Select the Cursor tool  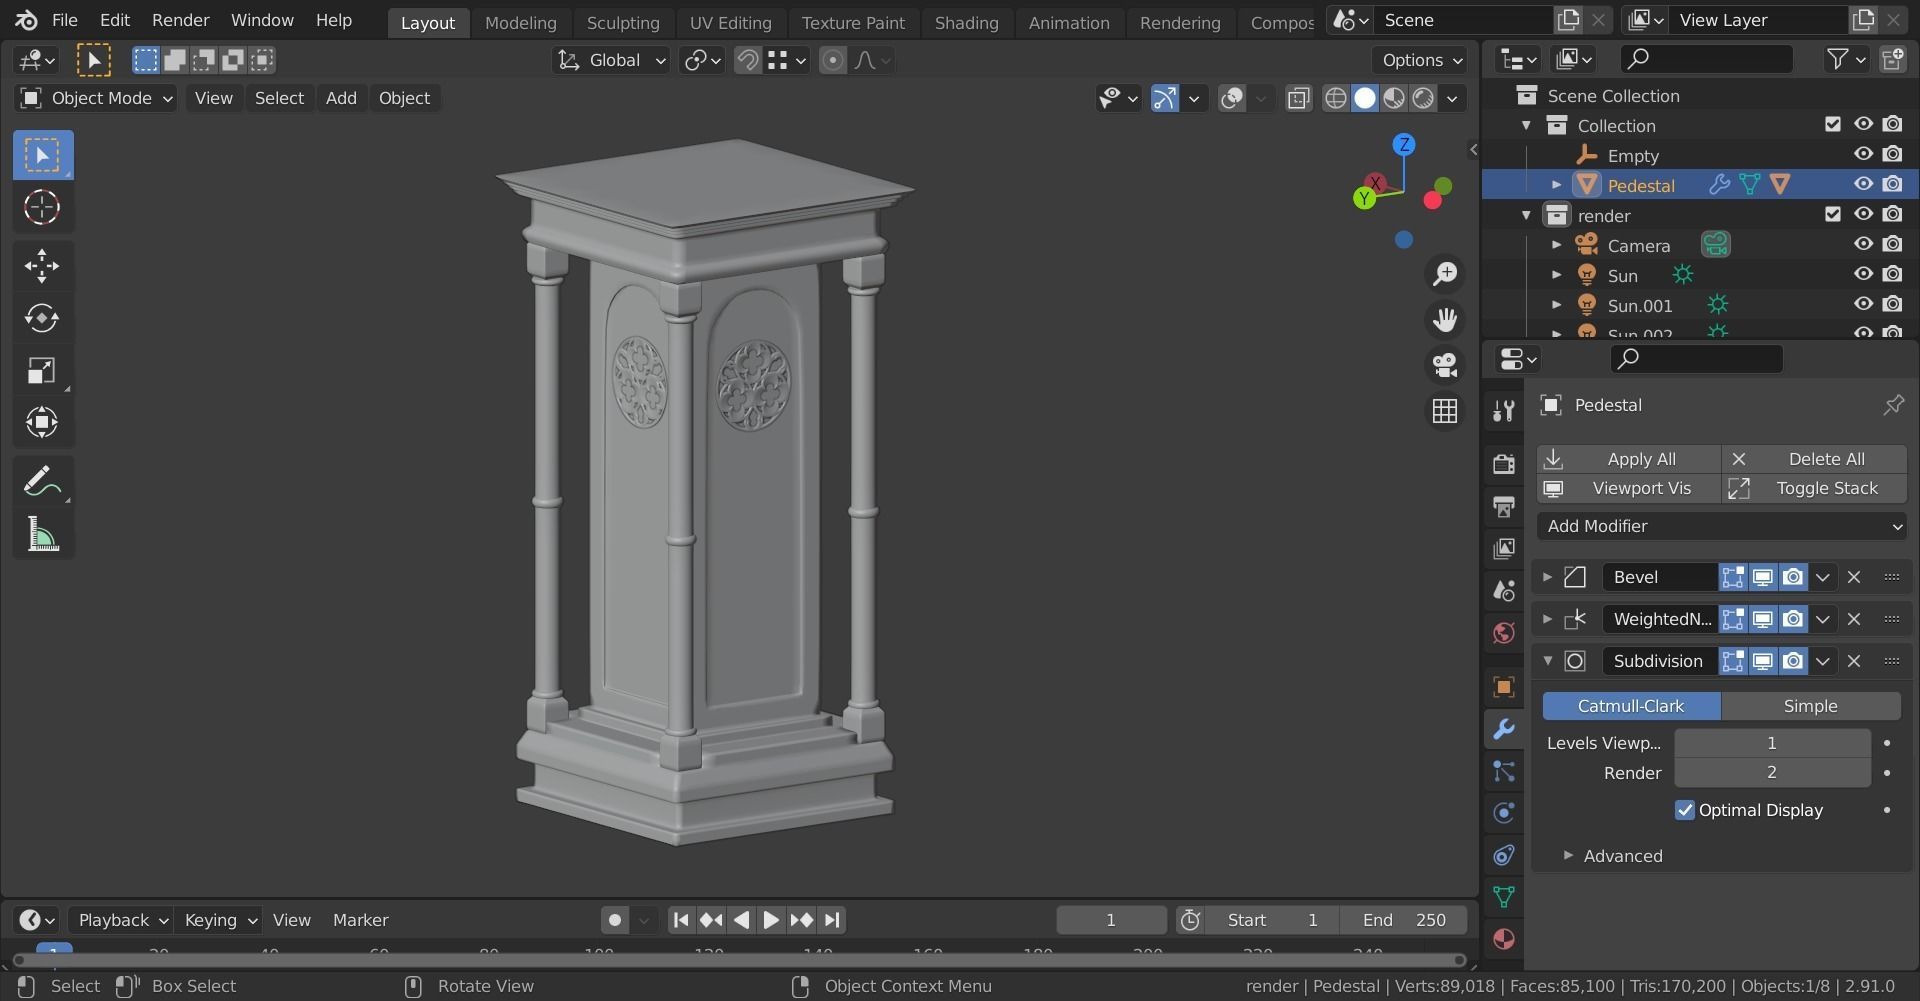[42, 208]
